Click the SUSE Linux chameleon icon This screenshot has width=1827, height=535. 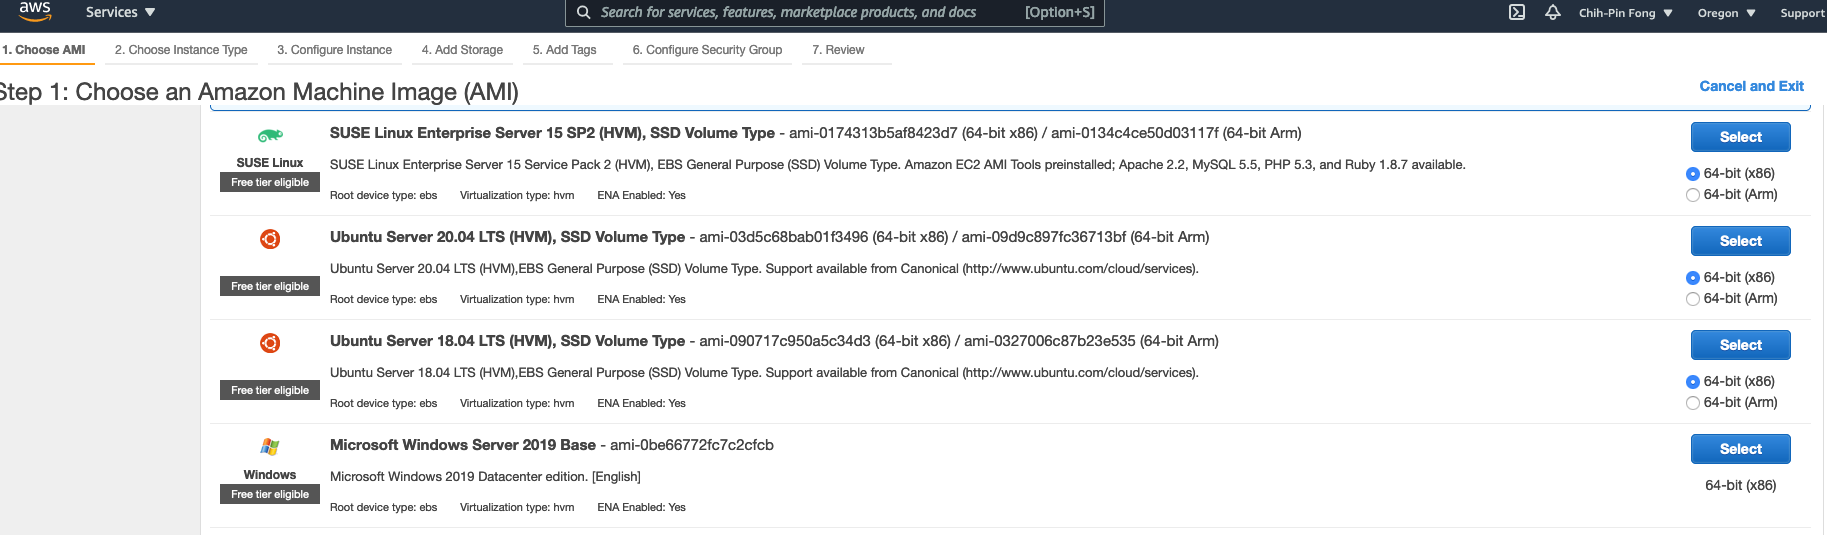pyautogui.click(x=270, y=136)
